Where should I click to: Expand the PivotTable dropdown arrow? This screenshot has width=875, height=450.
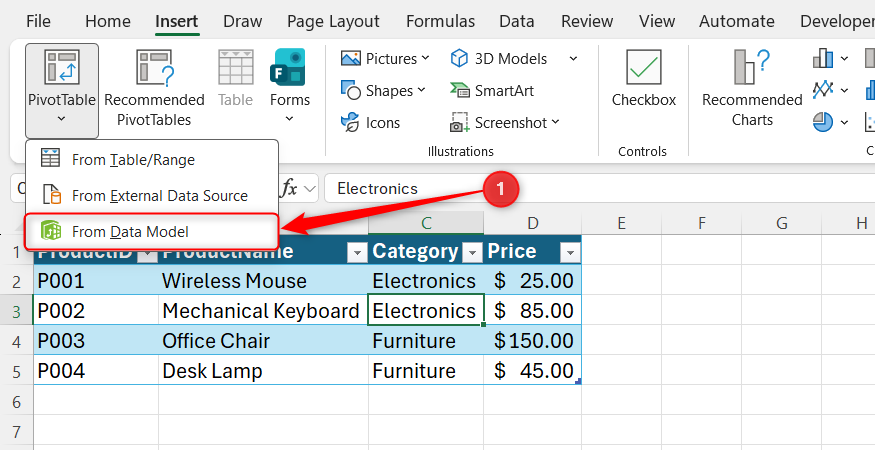tap(61, 118)
